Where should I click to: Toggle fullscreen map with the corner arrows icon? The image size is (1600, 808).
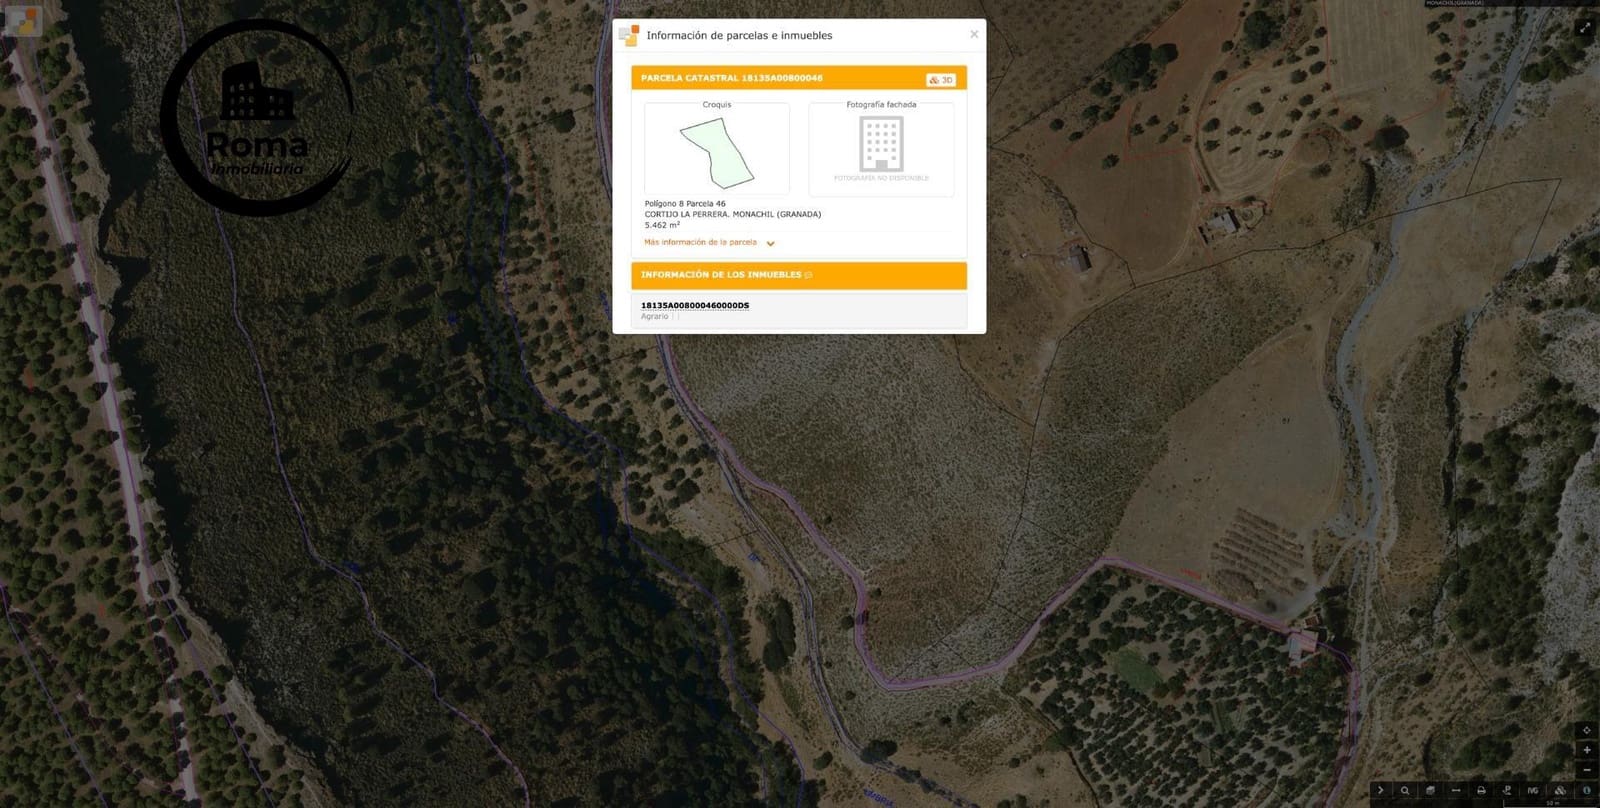click(1585, 28)
